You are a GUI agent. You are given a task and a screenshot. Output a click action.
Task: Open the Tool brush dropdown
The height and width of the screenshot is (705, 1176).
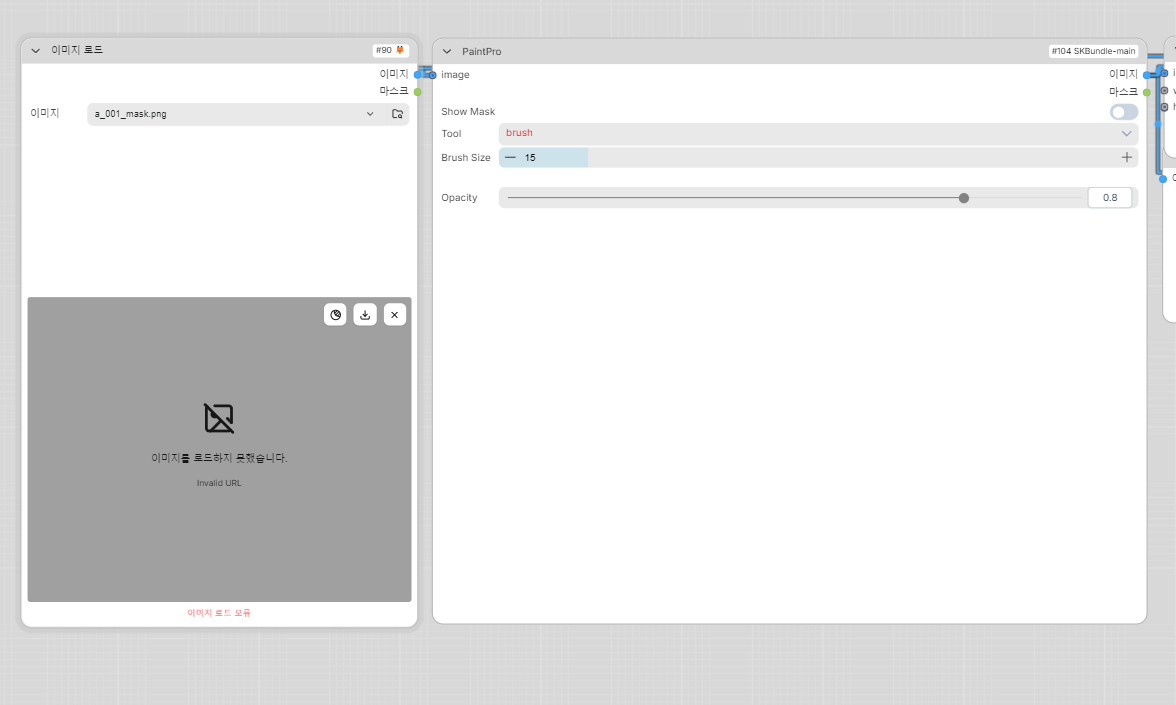tap(818, 134)
